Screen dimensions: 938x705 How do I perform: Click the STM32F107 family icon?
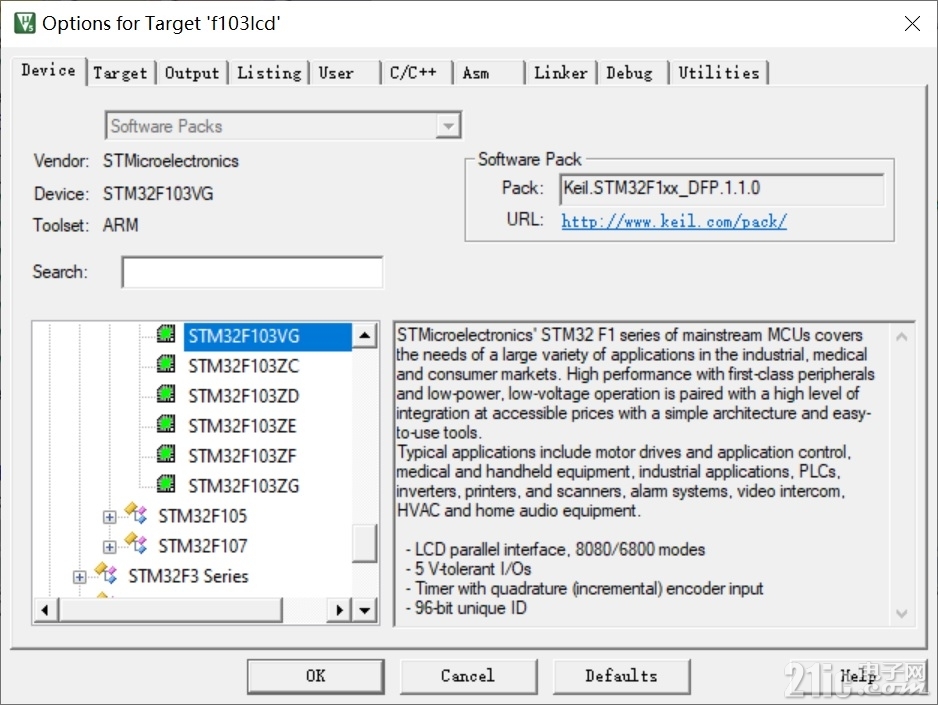point(136,544)
